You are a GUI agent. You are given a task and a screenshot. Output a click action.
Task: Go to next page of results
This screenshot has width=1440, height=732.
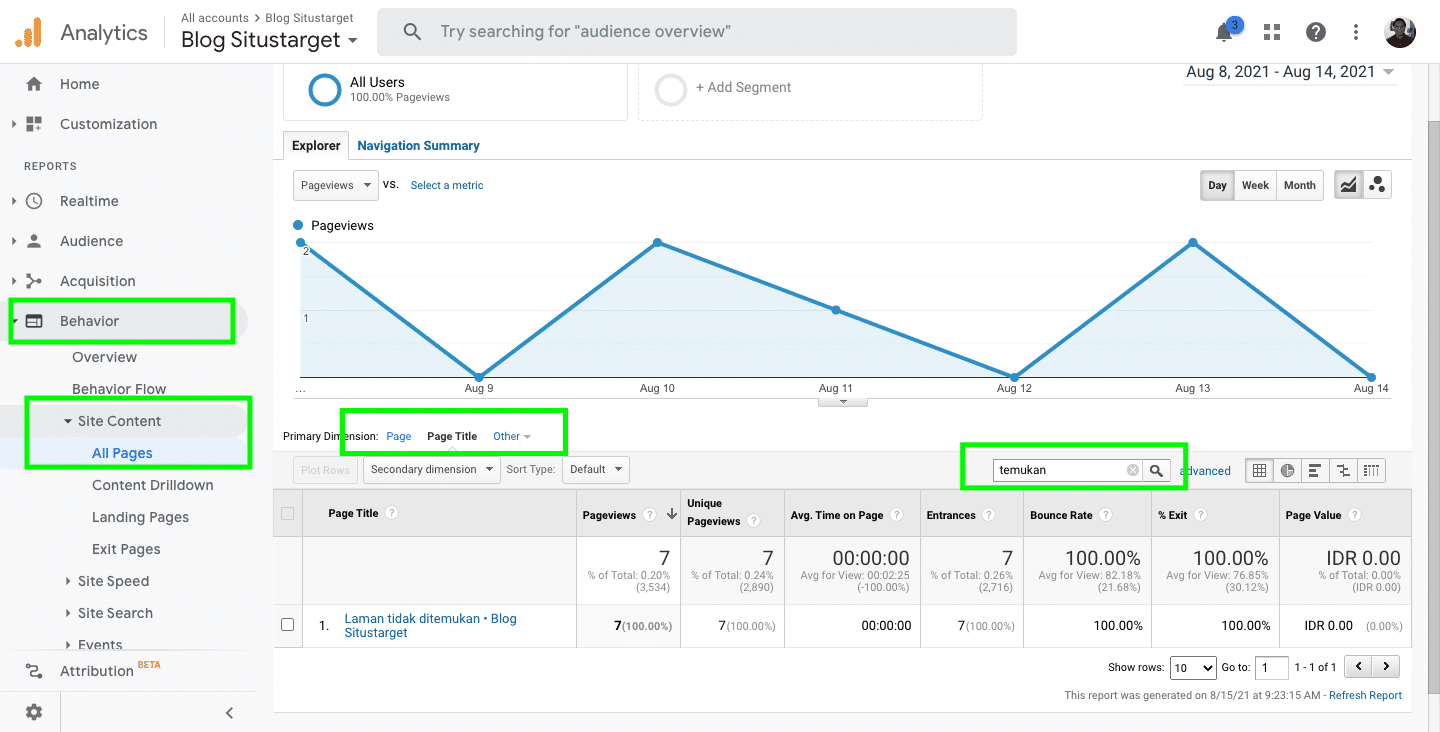click(x=1385, y=666)
